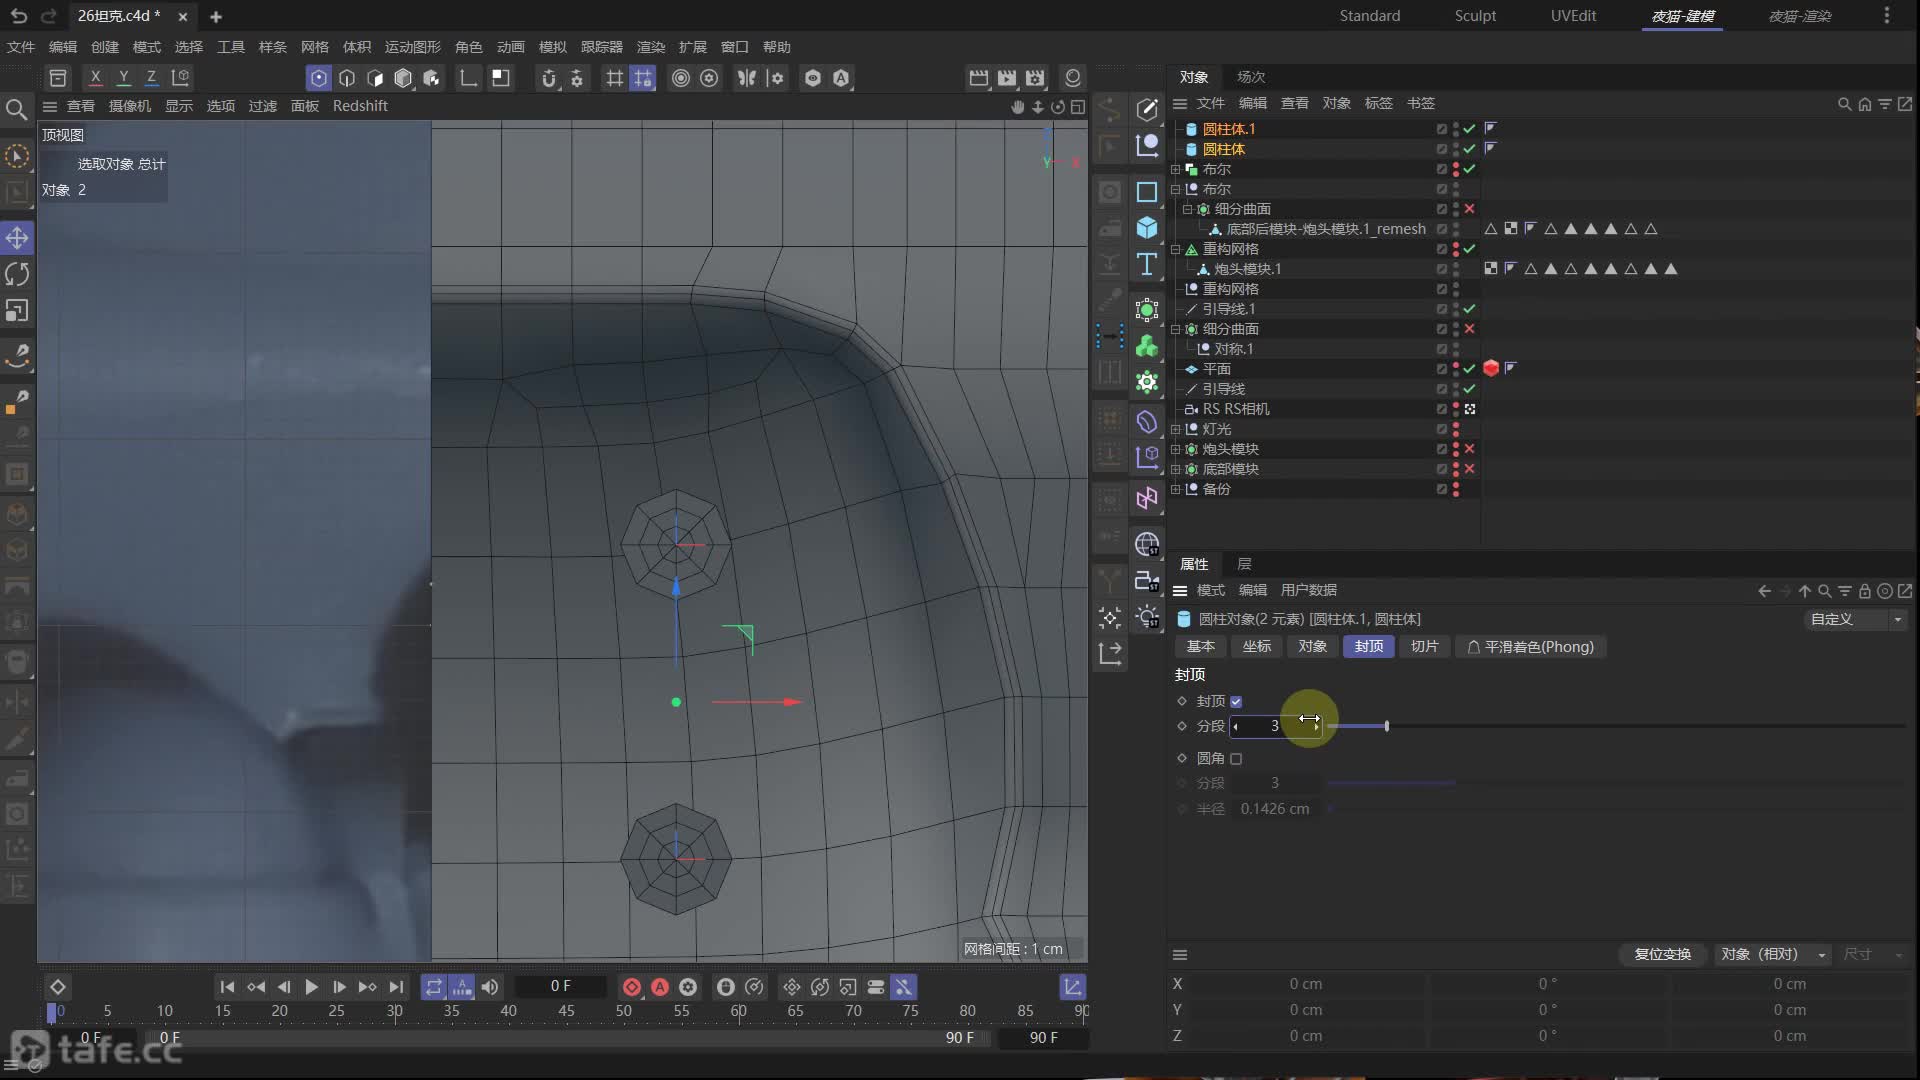Image resolution: width=1920 pixels, height=1080 pixels.
Task: Click the 复位变换 button
Action: [x=1662, y=954]
